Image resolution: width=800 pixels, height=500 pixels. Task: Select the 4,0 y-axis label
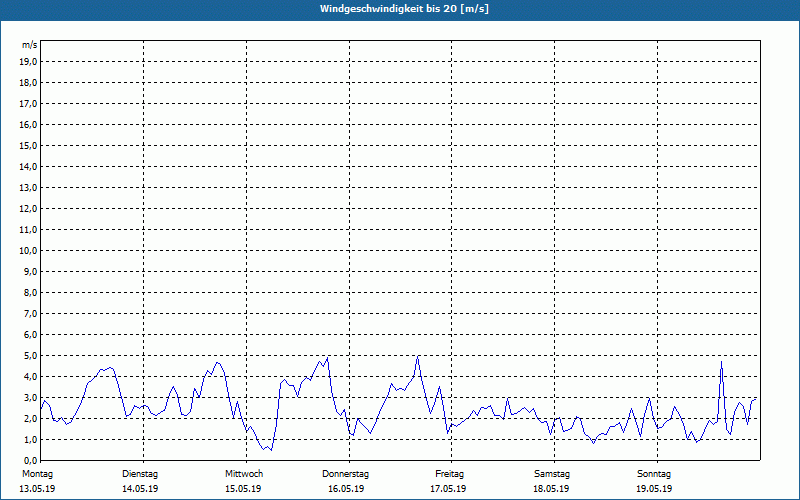click(30, 377)
